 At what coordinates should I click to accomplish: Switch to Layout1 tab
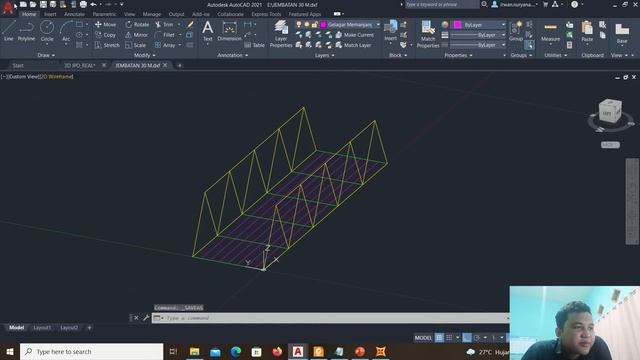click(x=42, y=327)
